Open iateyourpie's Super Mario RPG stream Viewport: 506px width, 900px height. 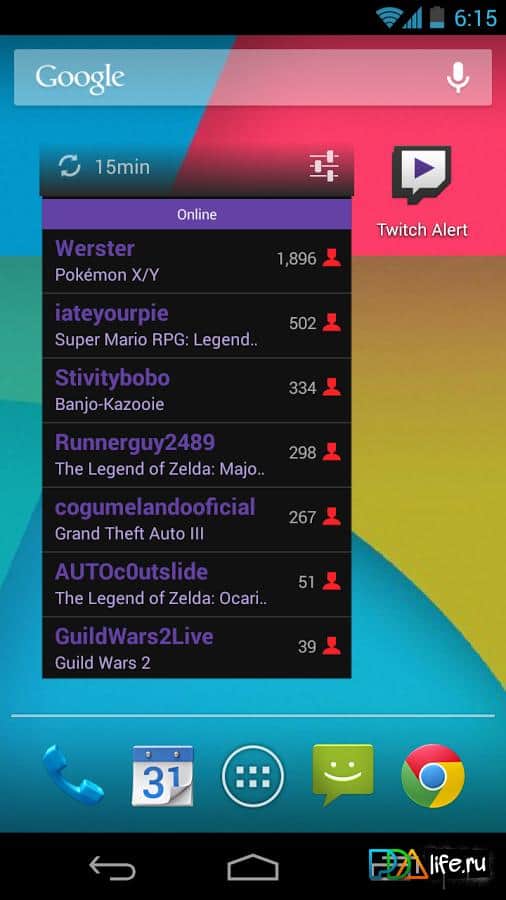pos(197,326)
